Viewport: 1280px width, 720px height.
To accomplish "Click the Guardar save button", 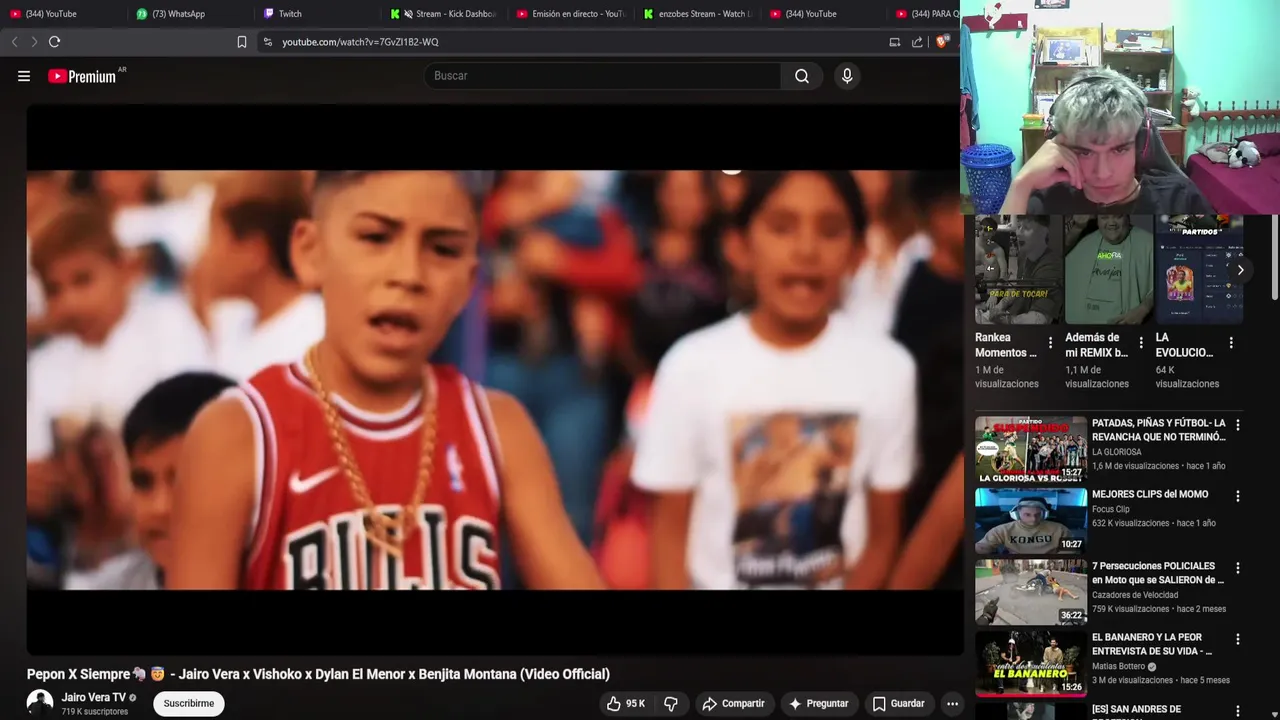I will point(898,704).
